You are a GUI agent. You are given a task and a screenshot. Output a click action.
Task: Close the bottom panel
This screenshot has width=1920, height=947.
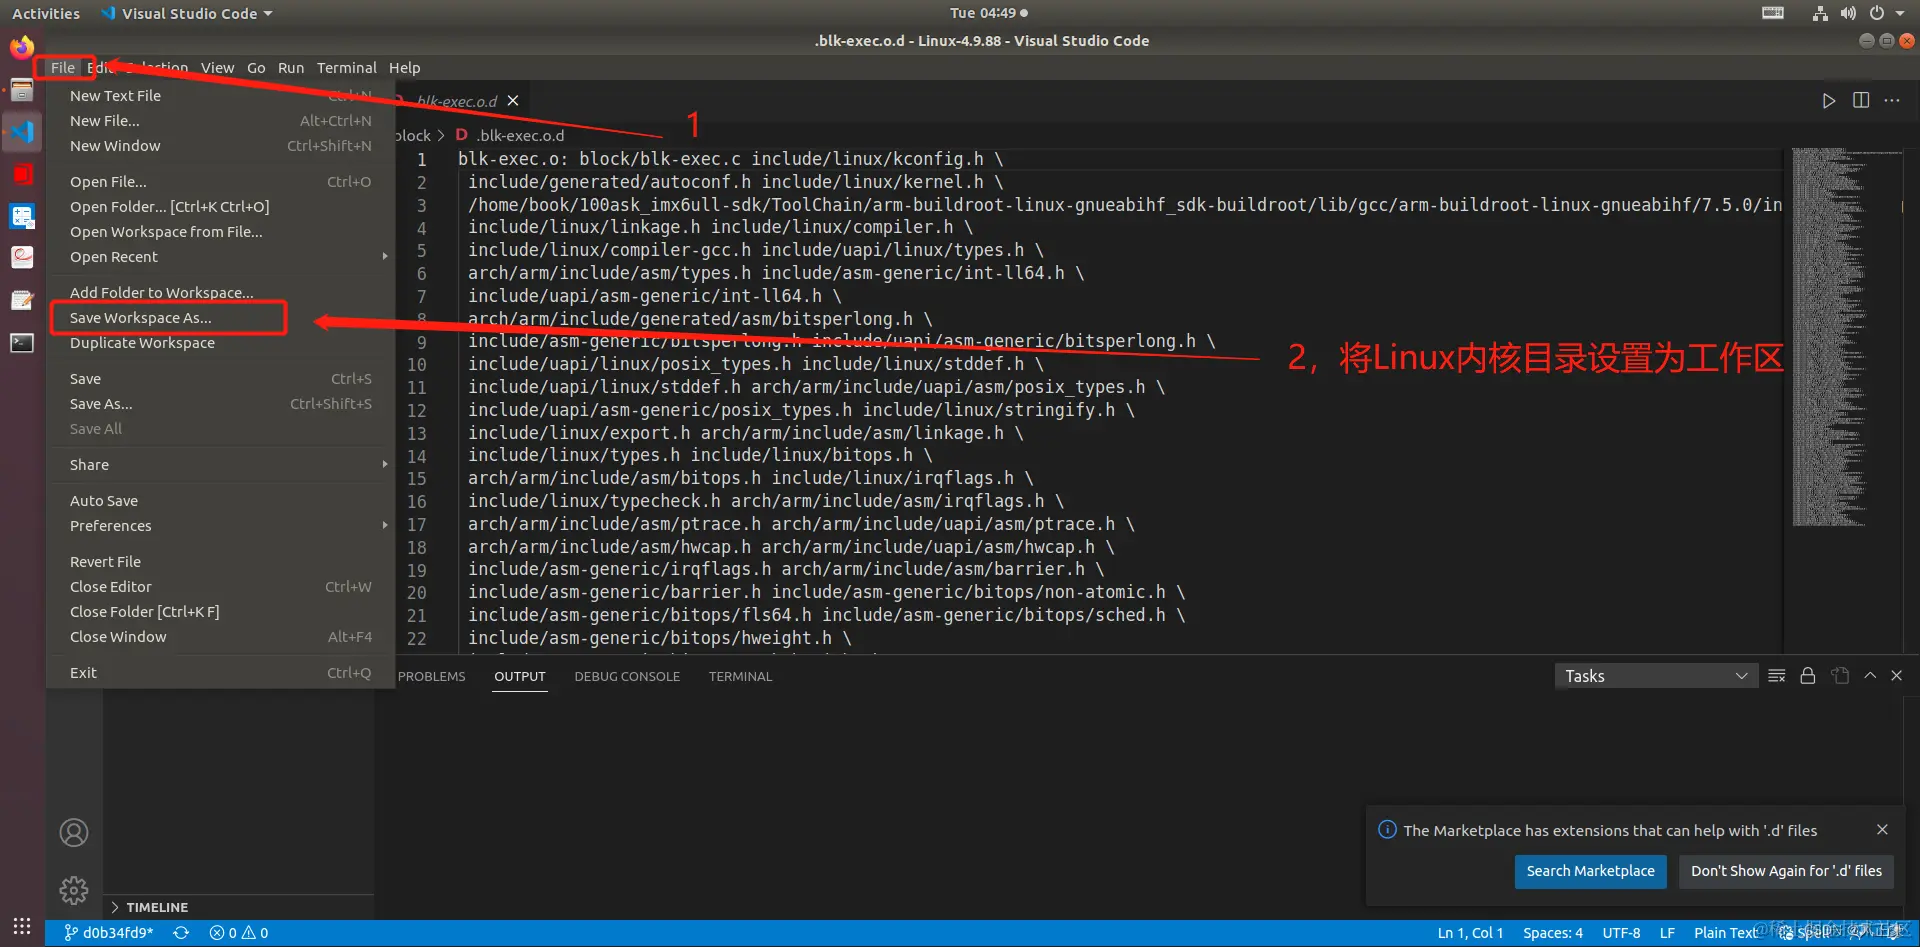[x=1896, y=676]
